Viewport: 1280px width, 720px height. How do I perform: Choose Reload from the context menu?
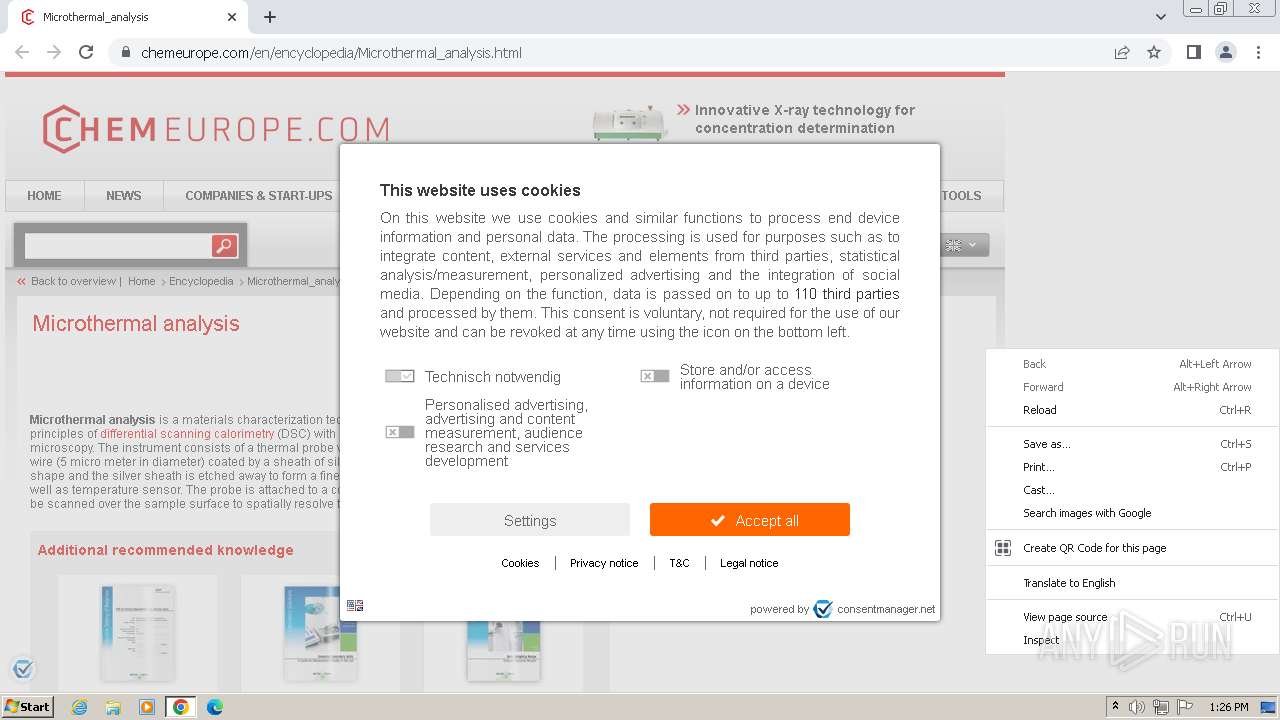click(1132, 410)
